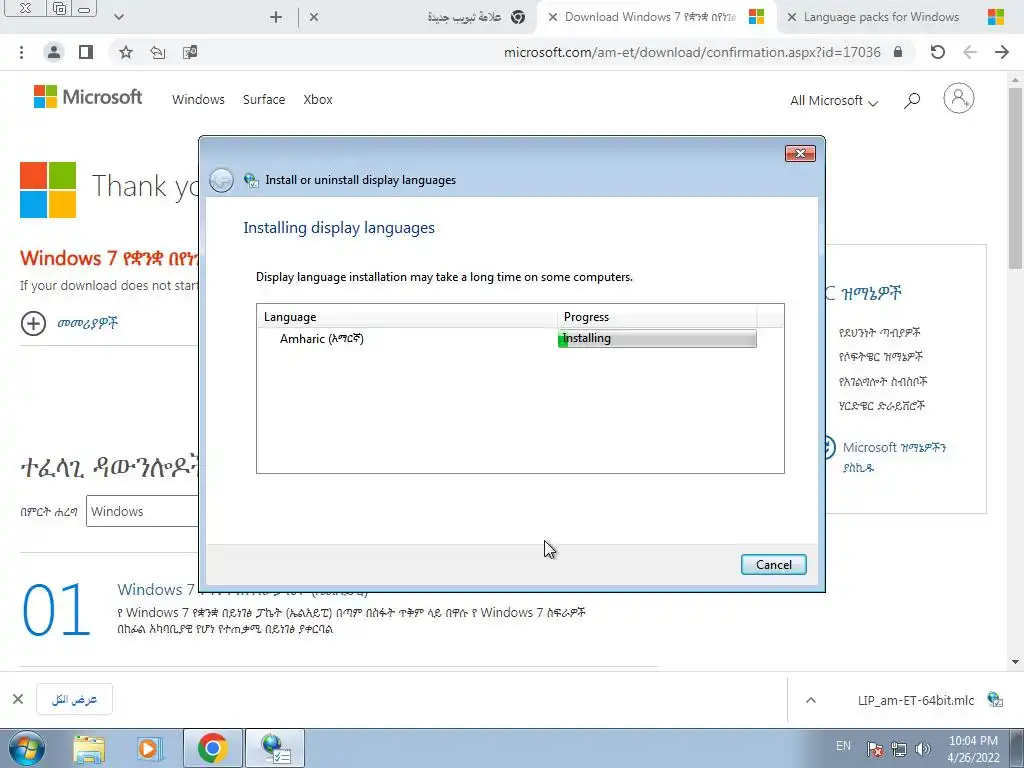This screenshot has height=768, width=1024.
Task: Open Windows Explorer from taskbar
Action: (88, 748)
